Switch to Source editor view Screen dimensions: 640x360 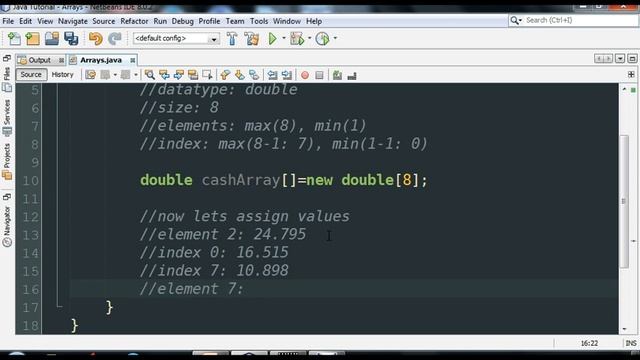[x=31, y=75]
